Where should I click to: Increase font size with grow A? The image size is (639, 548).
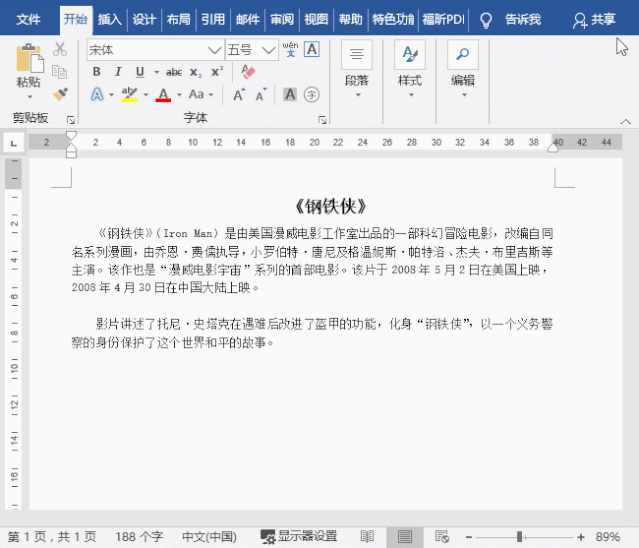[239, 95]
